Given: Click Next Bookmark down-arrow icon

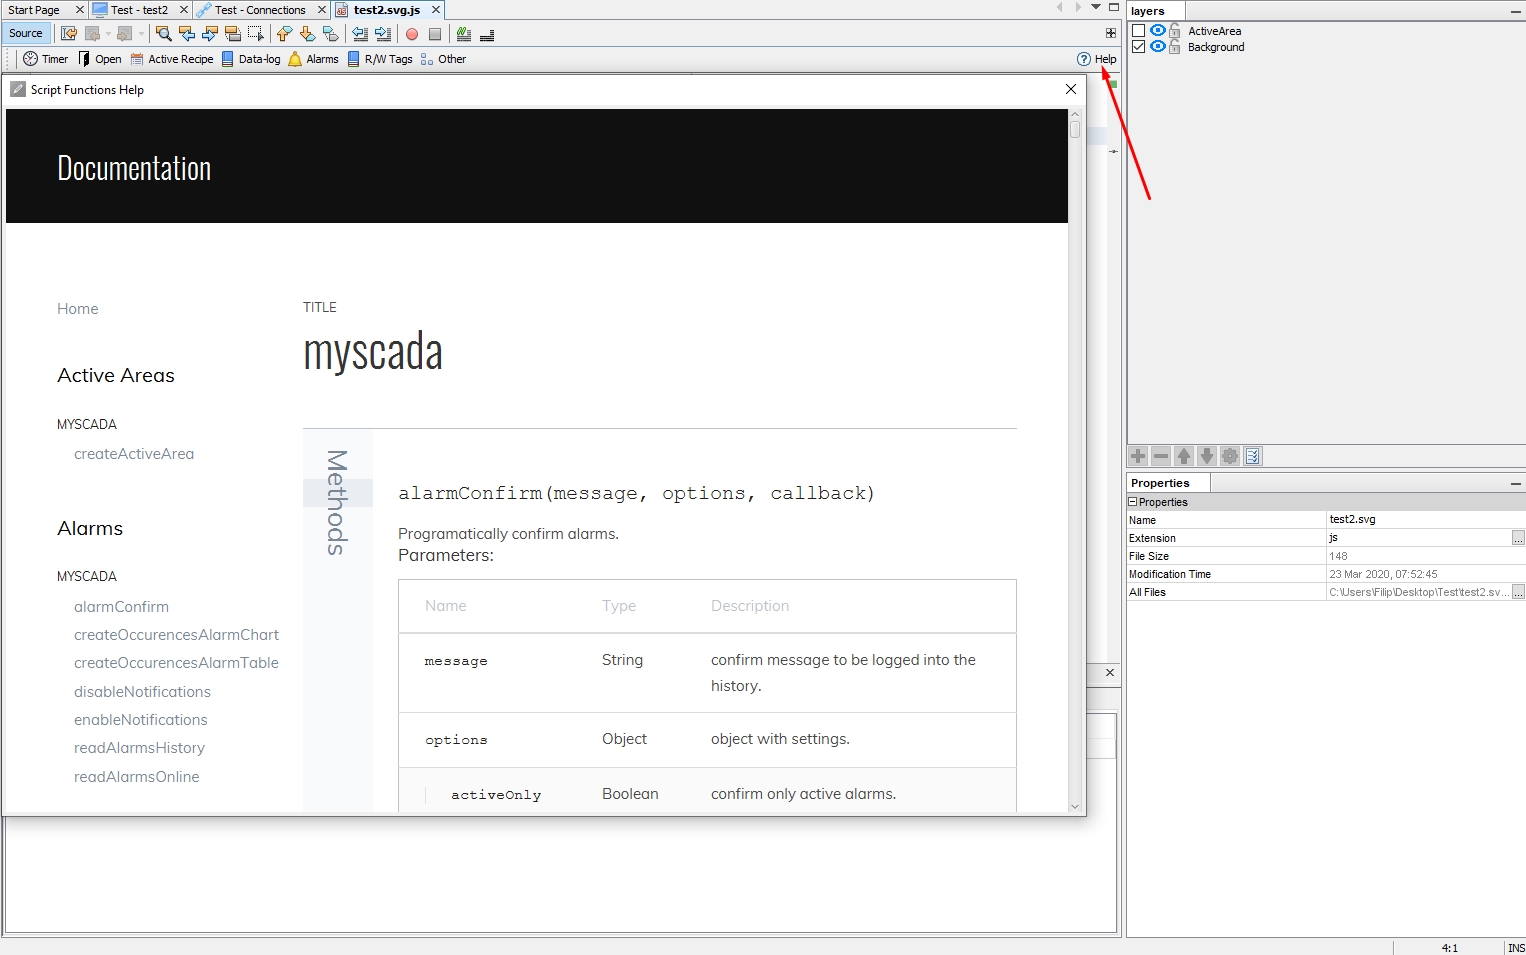Looking at the screenshot, I should pyautogui.click(x=307, y=34).
